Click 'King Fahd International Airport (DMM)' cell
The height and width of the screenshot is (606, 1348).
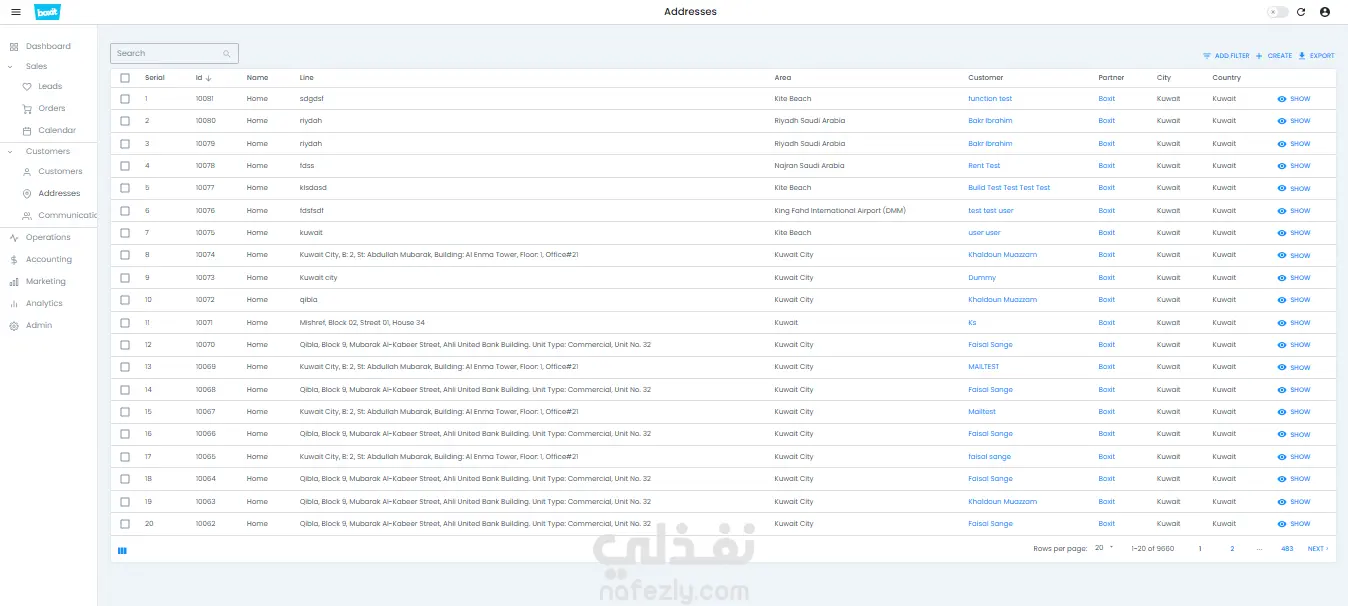[x=840, y=211]
